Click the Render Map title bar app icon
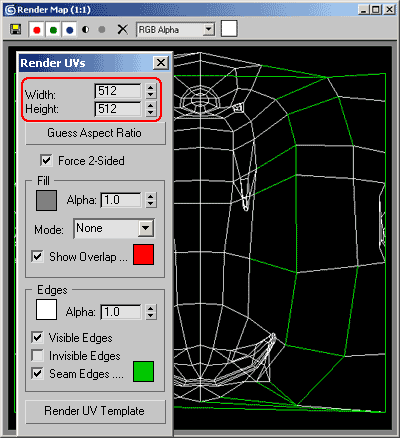Image resolution: width=400 pixels, height=438 pixels. point(10,10)
